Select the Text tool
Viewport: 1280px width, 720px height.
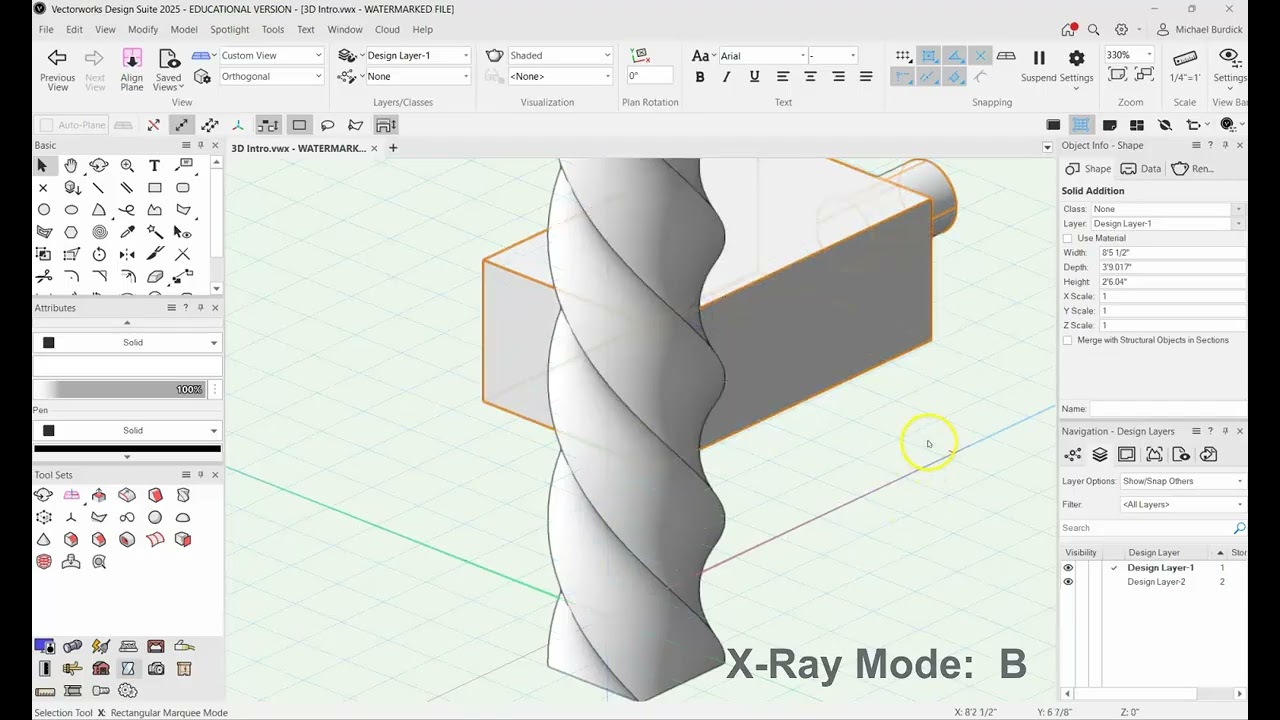(154, 166)
